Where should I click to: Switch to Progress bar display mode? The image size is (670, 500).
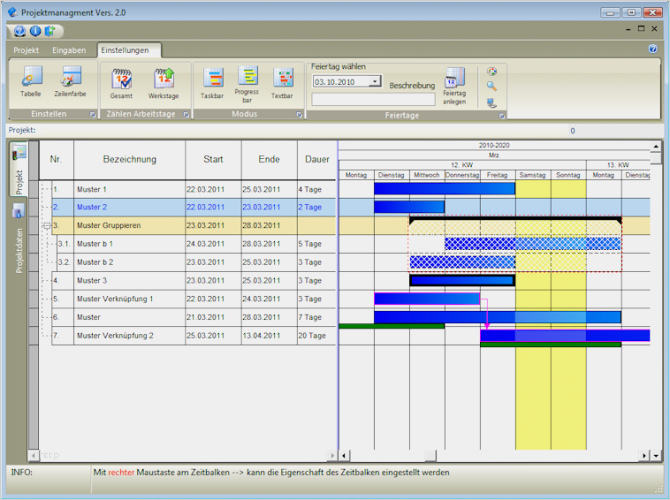pyautogui.click(x=247, y=78)
